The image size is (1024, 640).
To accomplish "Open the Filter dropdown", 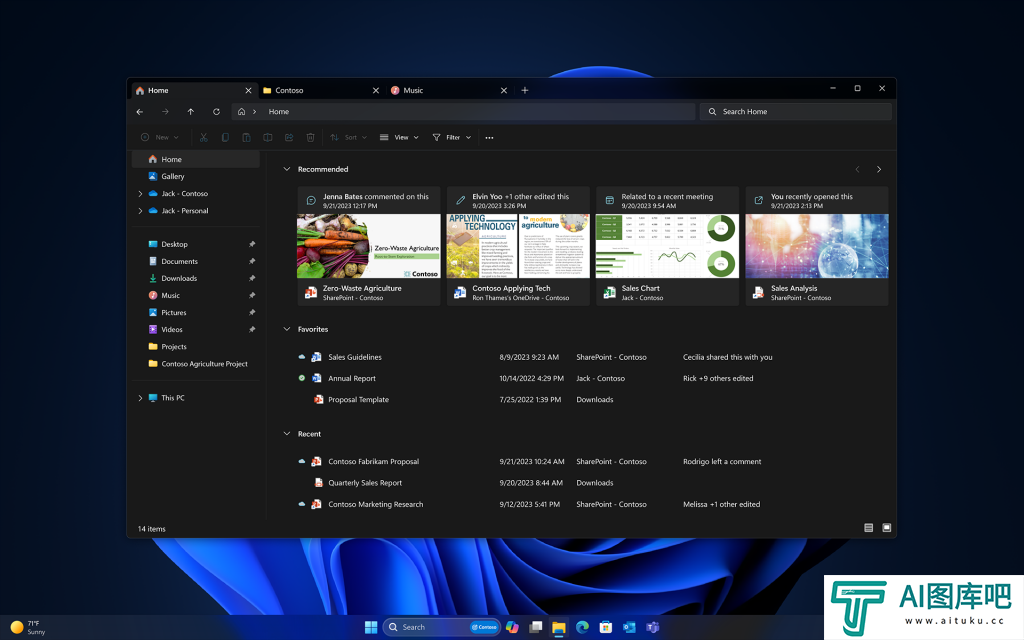I will pos(451,137).
